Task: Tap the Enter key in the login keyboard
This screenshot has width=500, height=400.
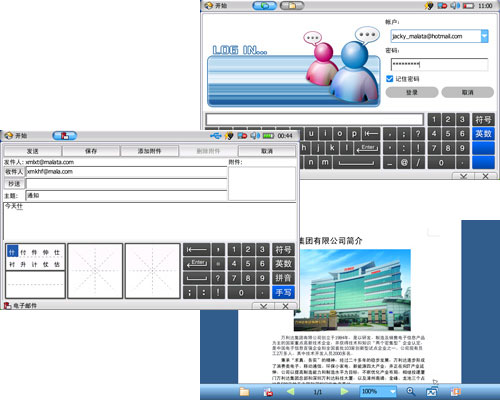Action: pyautogui.click(x=367, y=148)
